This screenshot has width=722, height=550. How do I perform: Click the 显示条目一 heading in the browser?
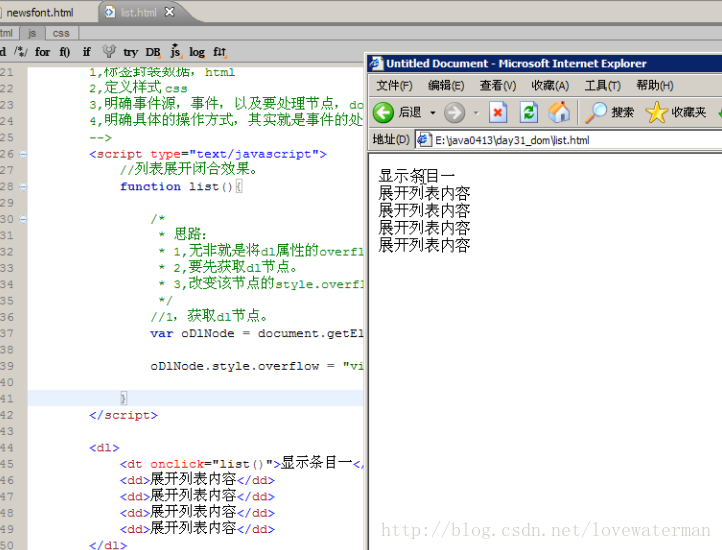click(417, 176)
